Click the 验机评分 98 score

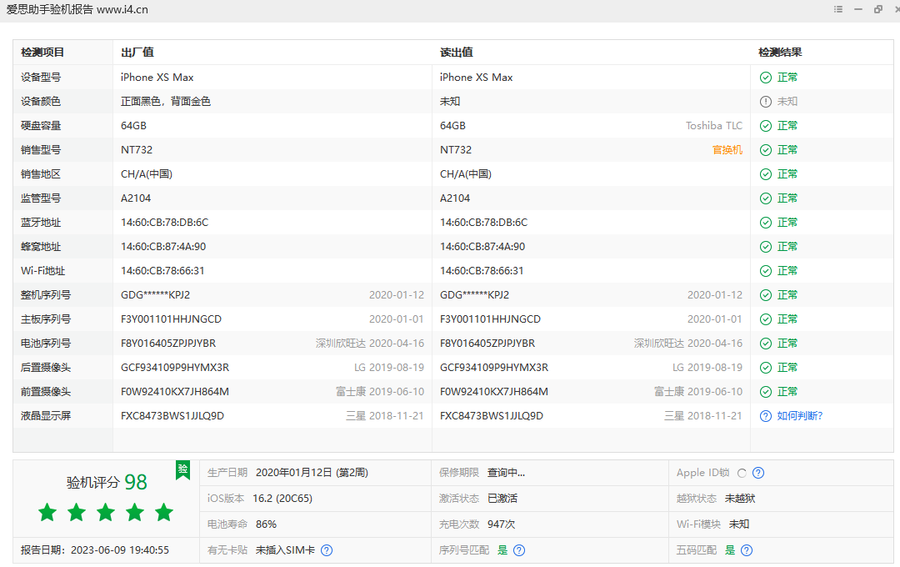107,482
